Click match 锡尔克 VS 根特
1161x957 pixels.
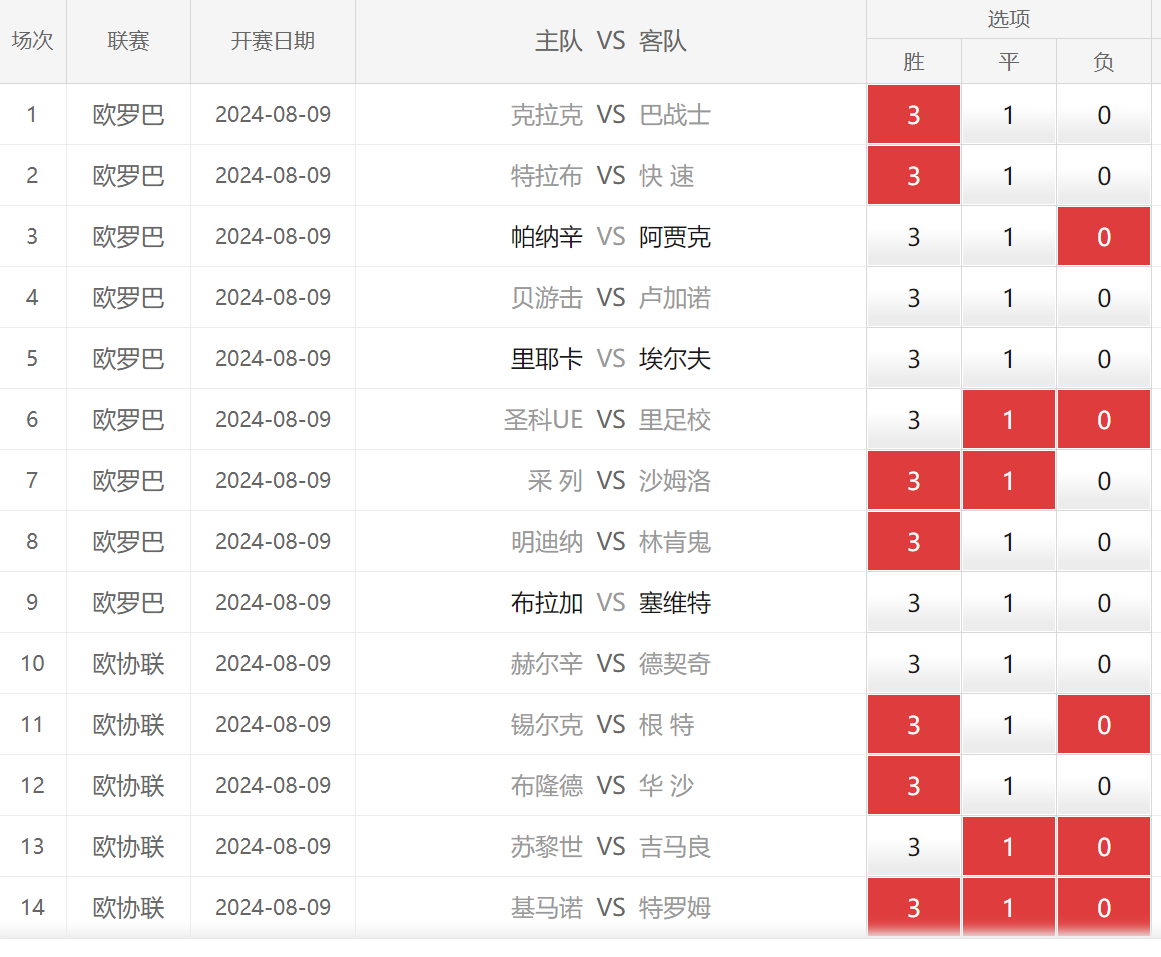(x=611, y=724)
